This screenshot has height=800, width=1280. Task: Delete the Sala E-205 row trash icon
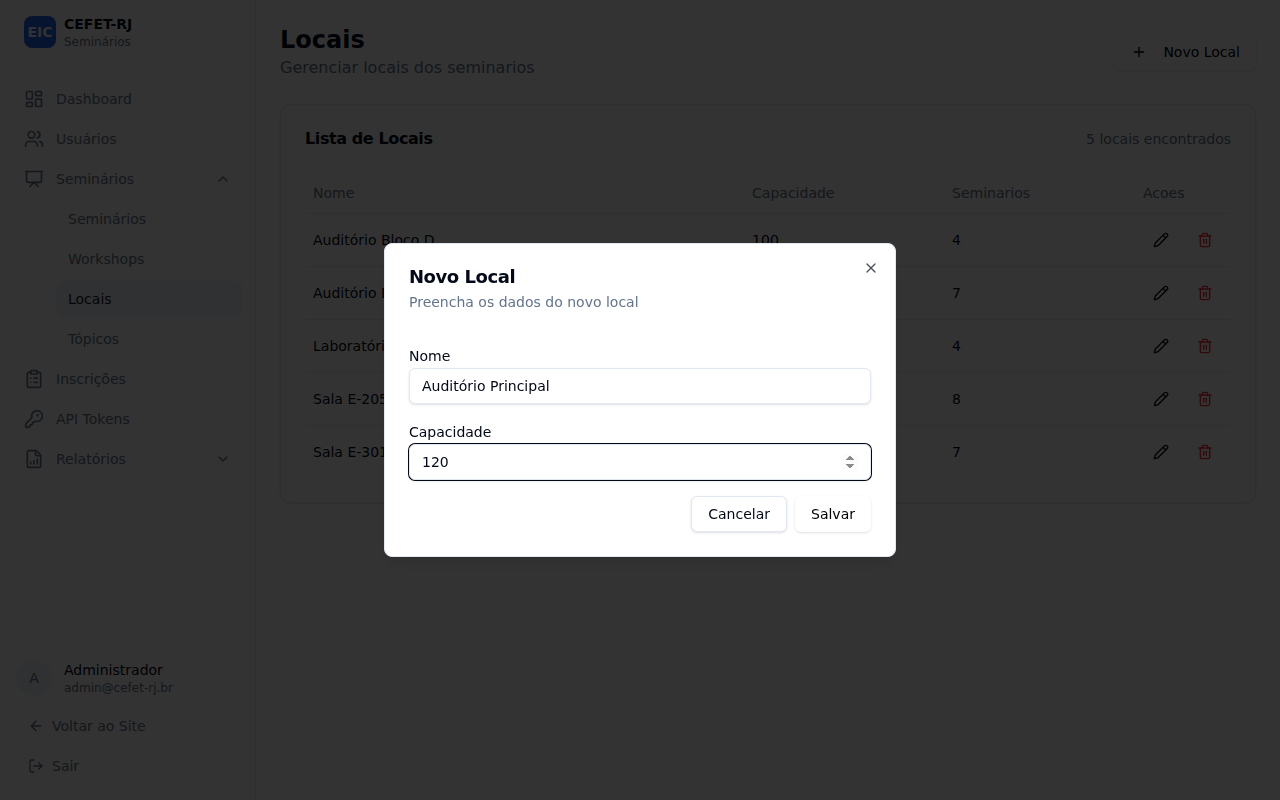click(1205, 399)
